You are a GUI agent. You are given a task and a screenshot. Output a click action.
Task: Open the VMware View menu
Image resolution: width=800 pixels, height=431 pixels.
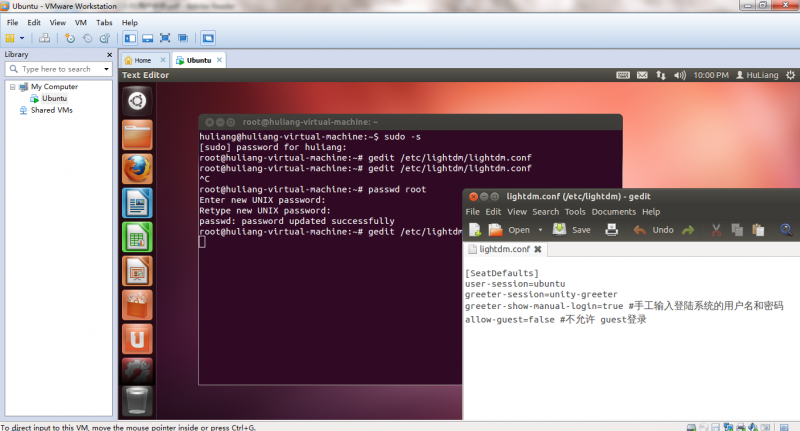[57, 22]
